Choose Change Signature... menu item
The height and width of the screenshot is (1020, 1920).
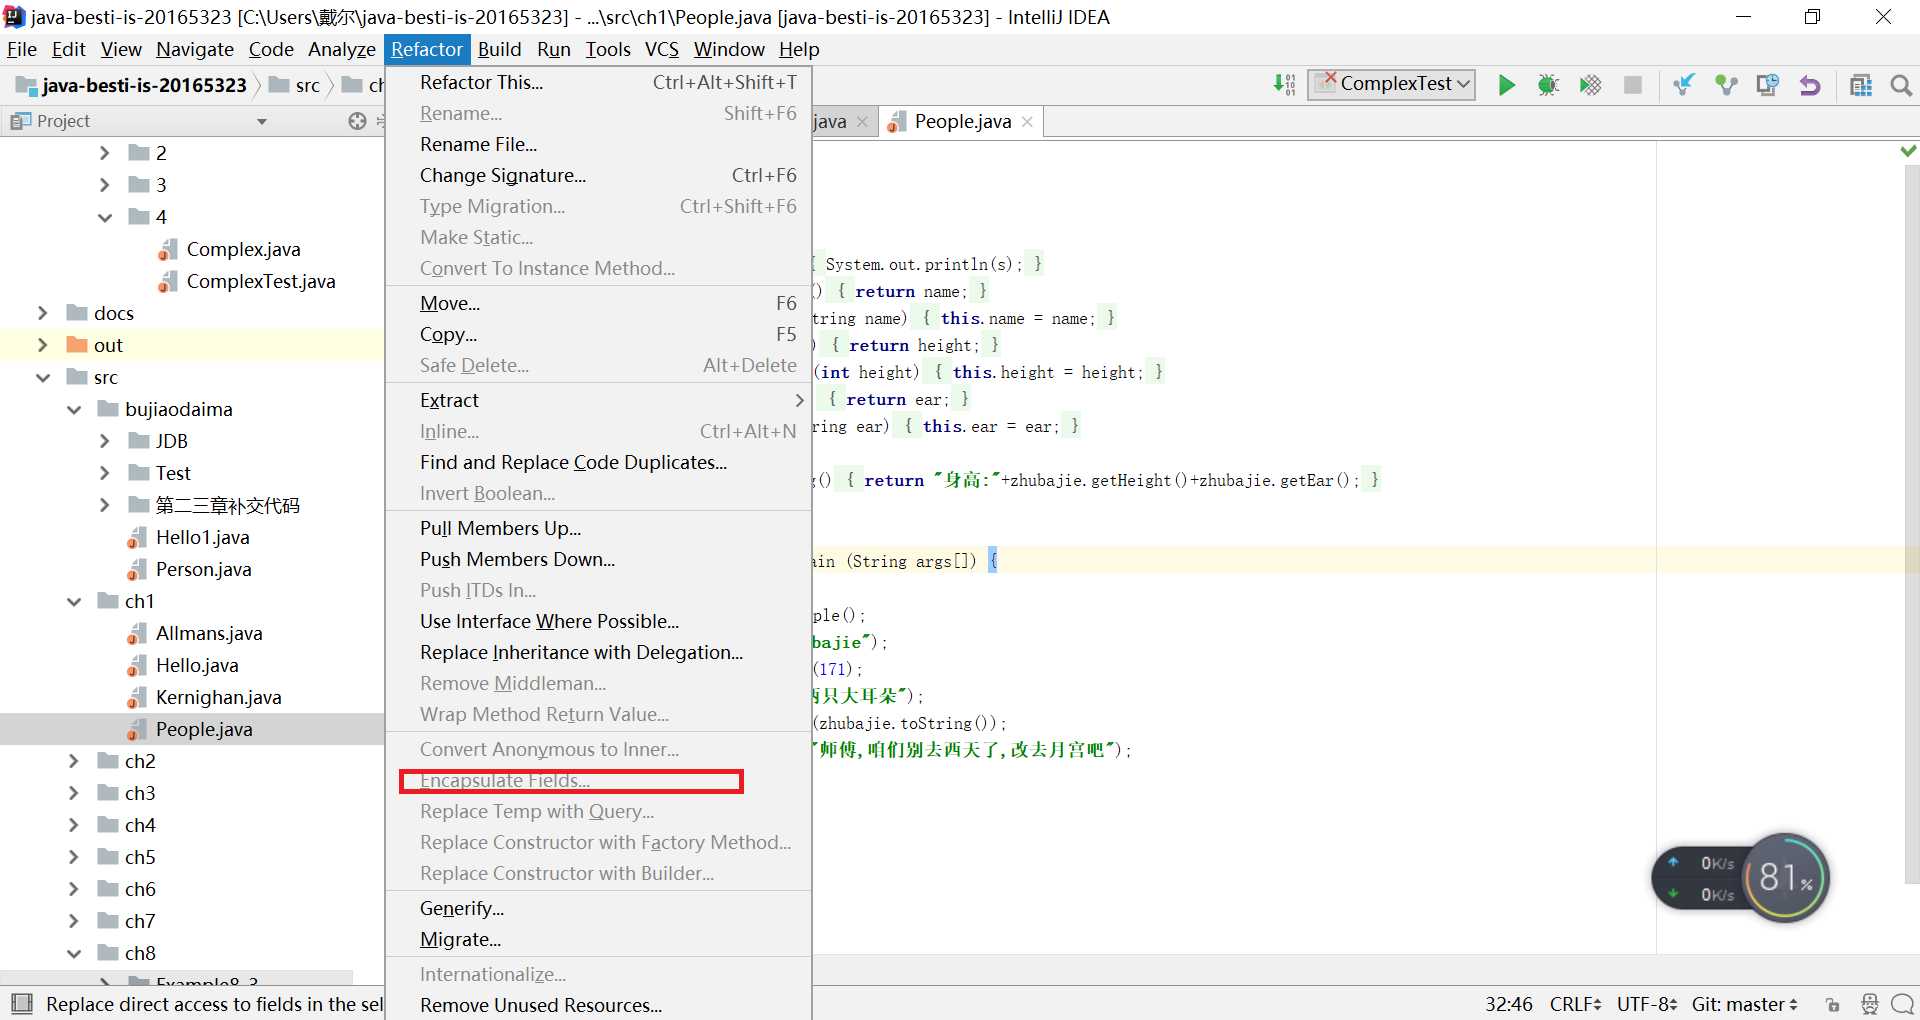point(598,175)
